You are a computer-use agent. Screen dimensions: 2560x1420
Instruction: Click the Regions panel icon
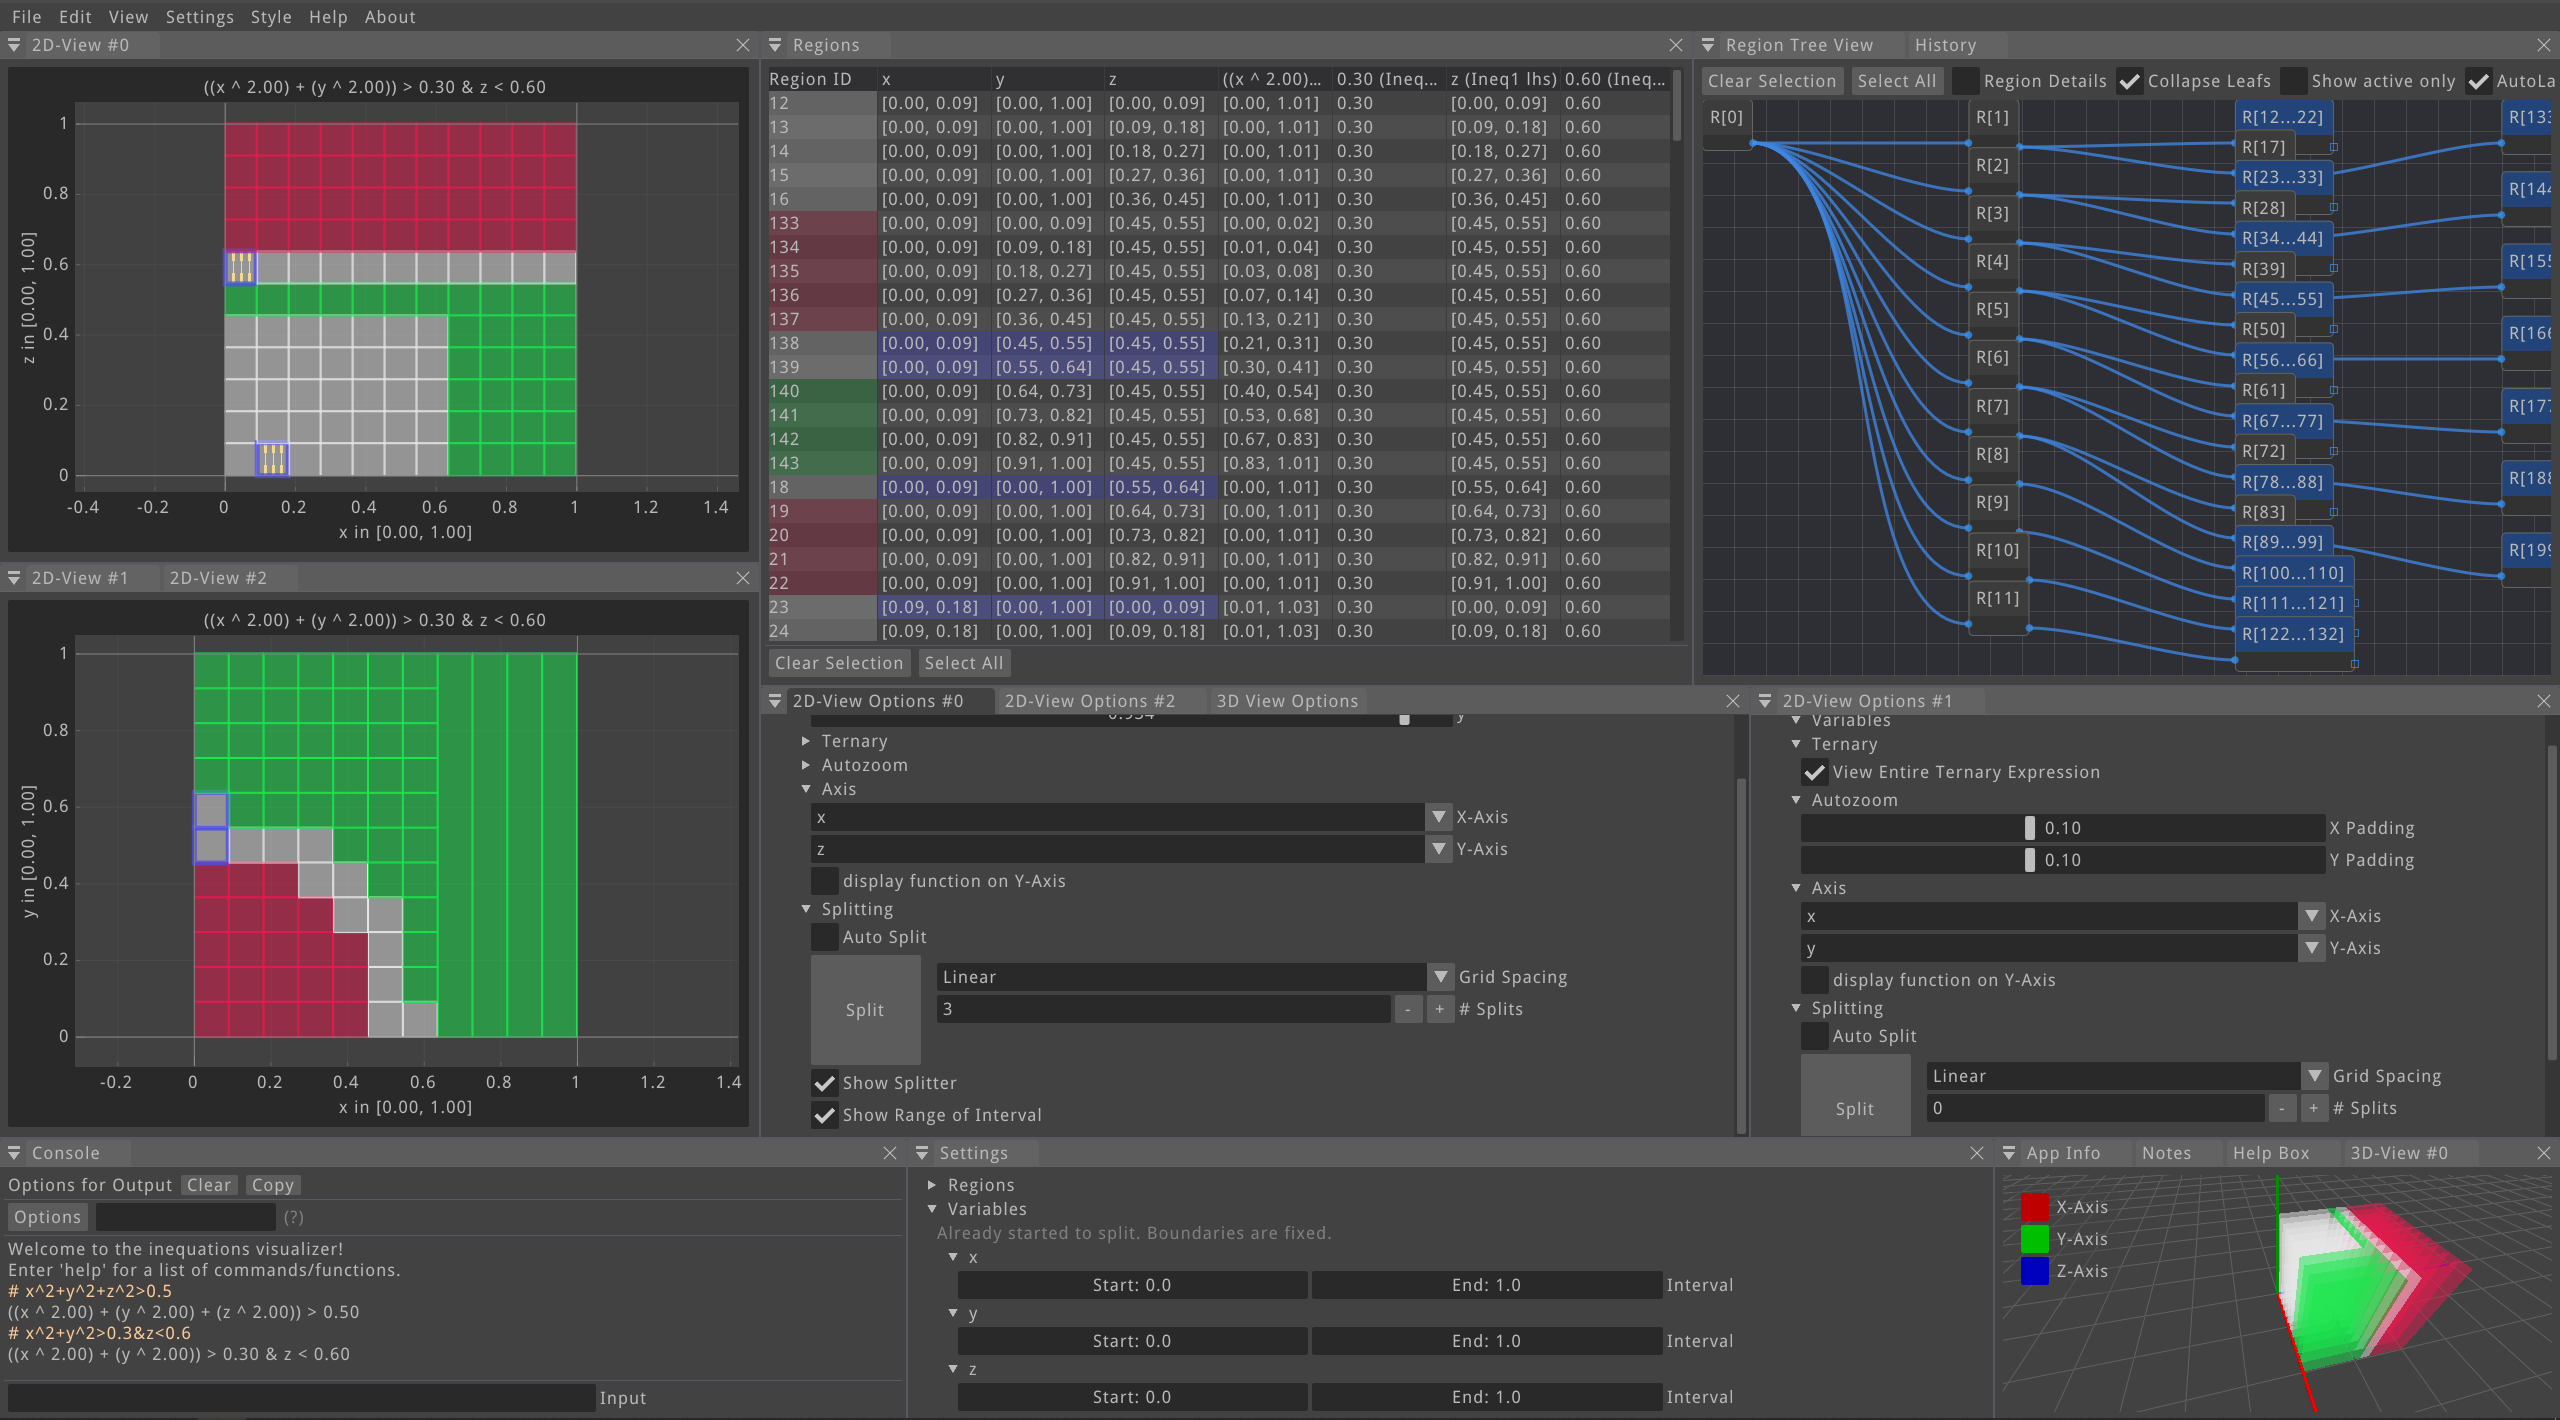coord(776,44)
